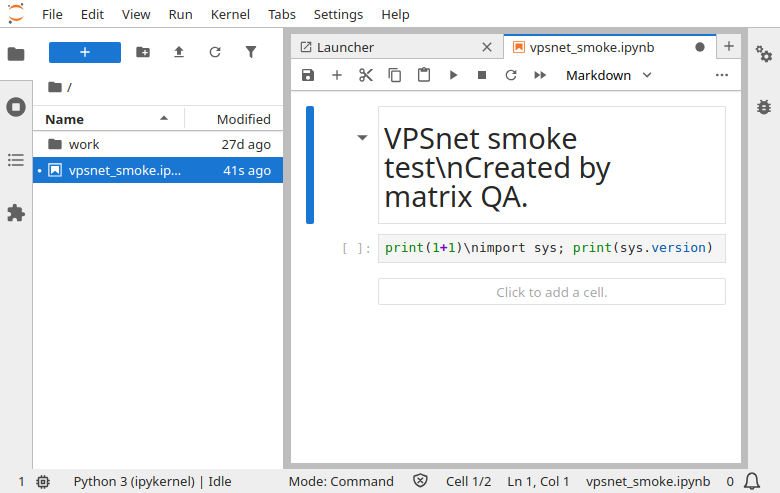This screenshot has width=780, height=493.
Task: Open the Help menu
Action: (395, 14)
